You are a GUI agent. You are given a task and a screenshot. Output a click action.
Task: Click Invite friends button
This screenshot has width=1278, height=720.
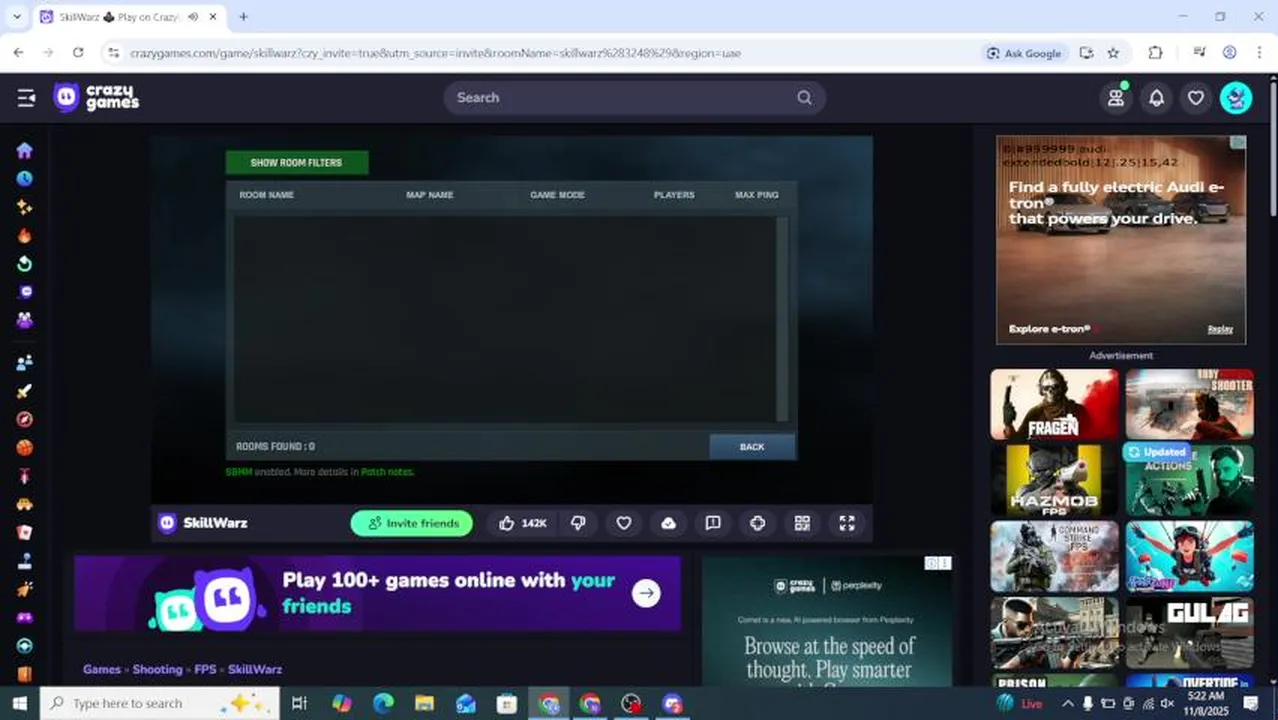412,523
